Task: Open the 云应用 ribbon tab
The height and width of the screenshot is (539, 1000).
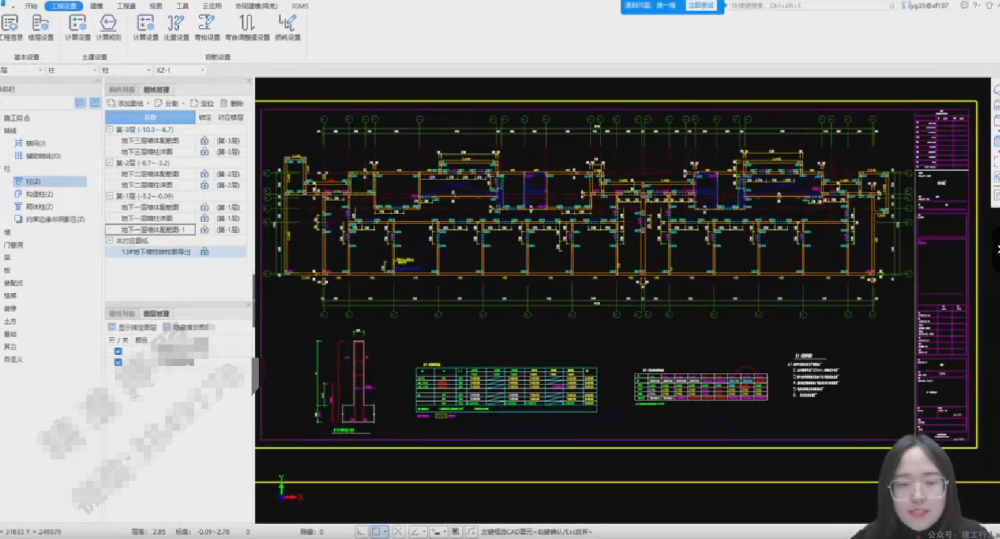Action: (212, 6)
